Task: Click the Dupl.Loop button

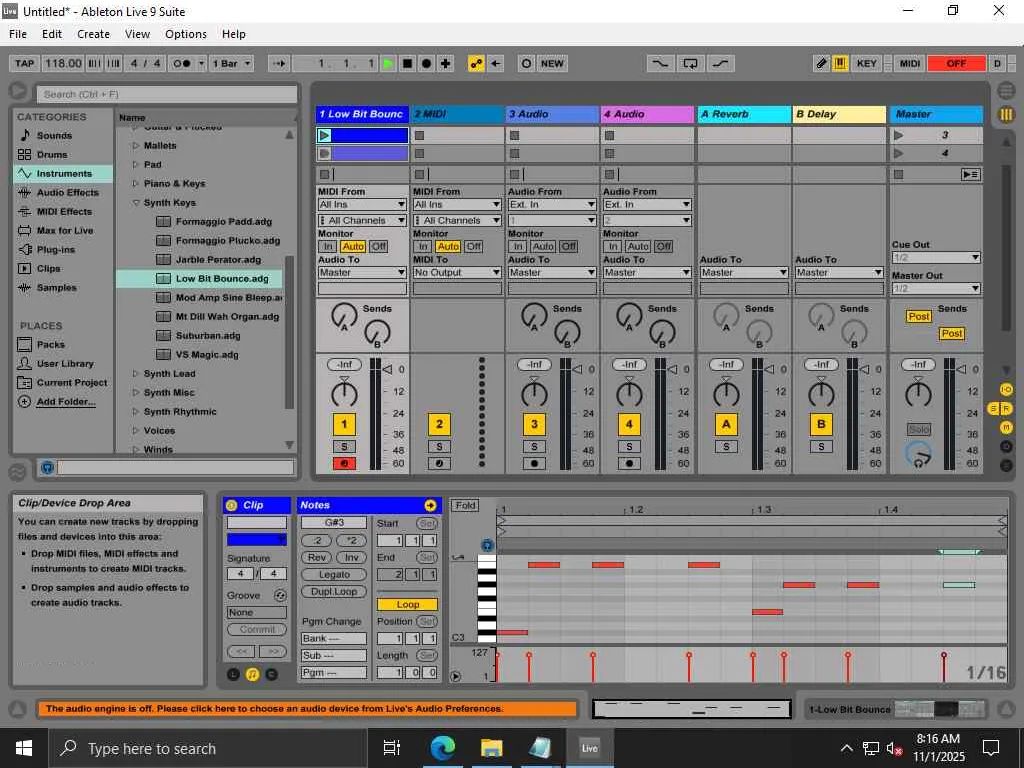Action: 334,591
